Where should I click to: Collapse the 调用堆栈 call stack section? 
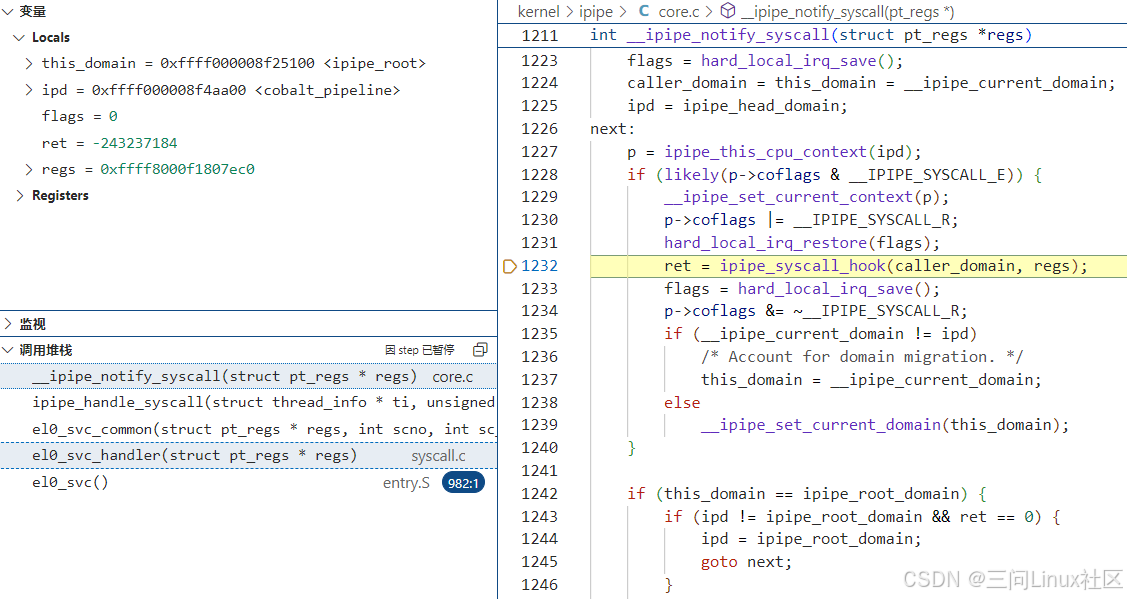tap(8, 350)
